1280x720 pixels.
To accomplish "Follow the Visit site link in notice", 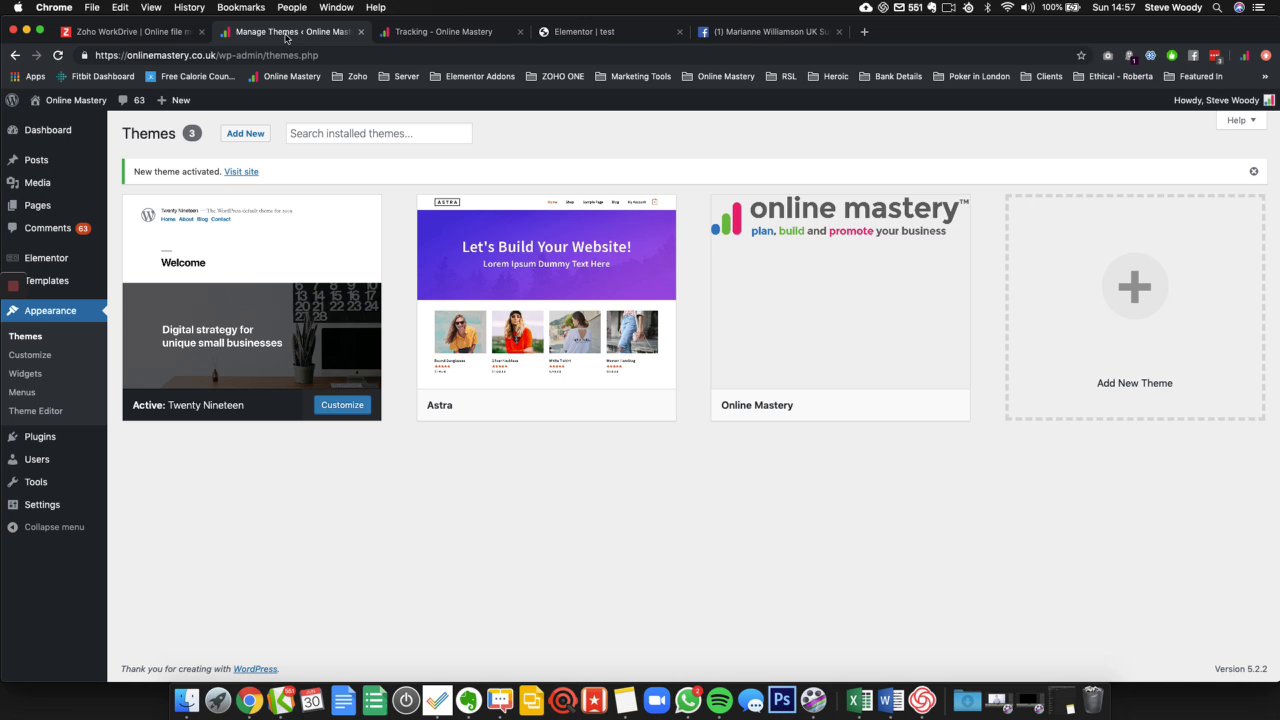I will [x=241, y=171].
